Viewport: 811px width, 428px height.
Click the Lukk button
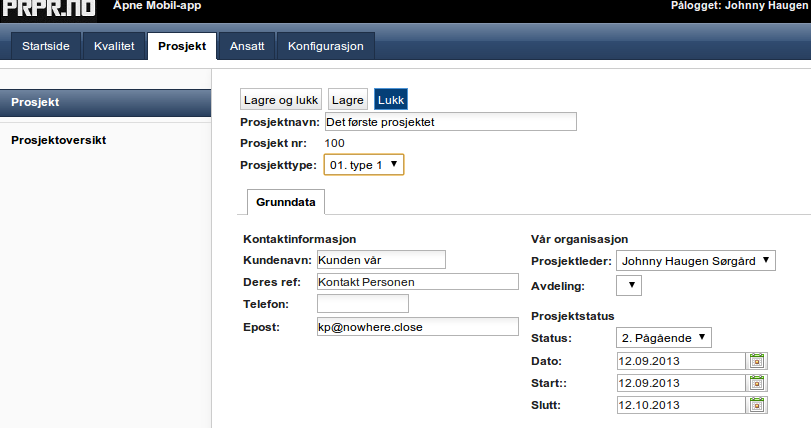click(x=391, y=100)
